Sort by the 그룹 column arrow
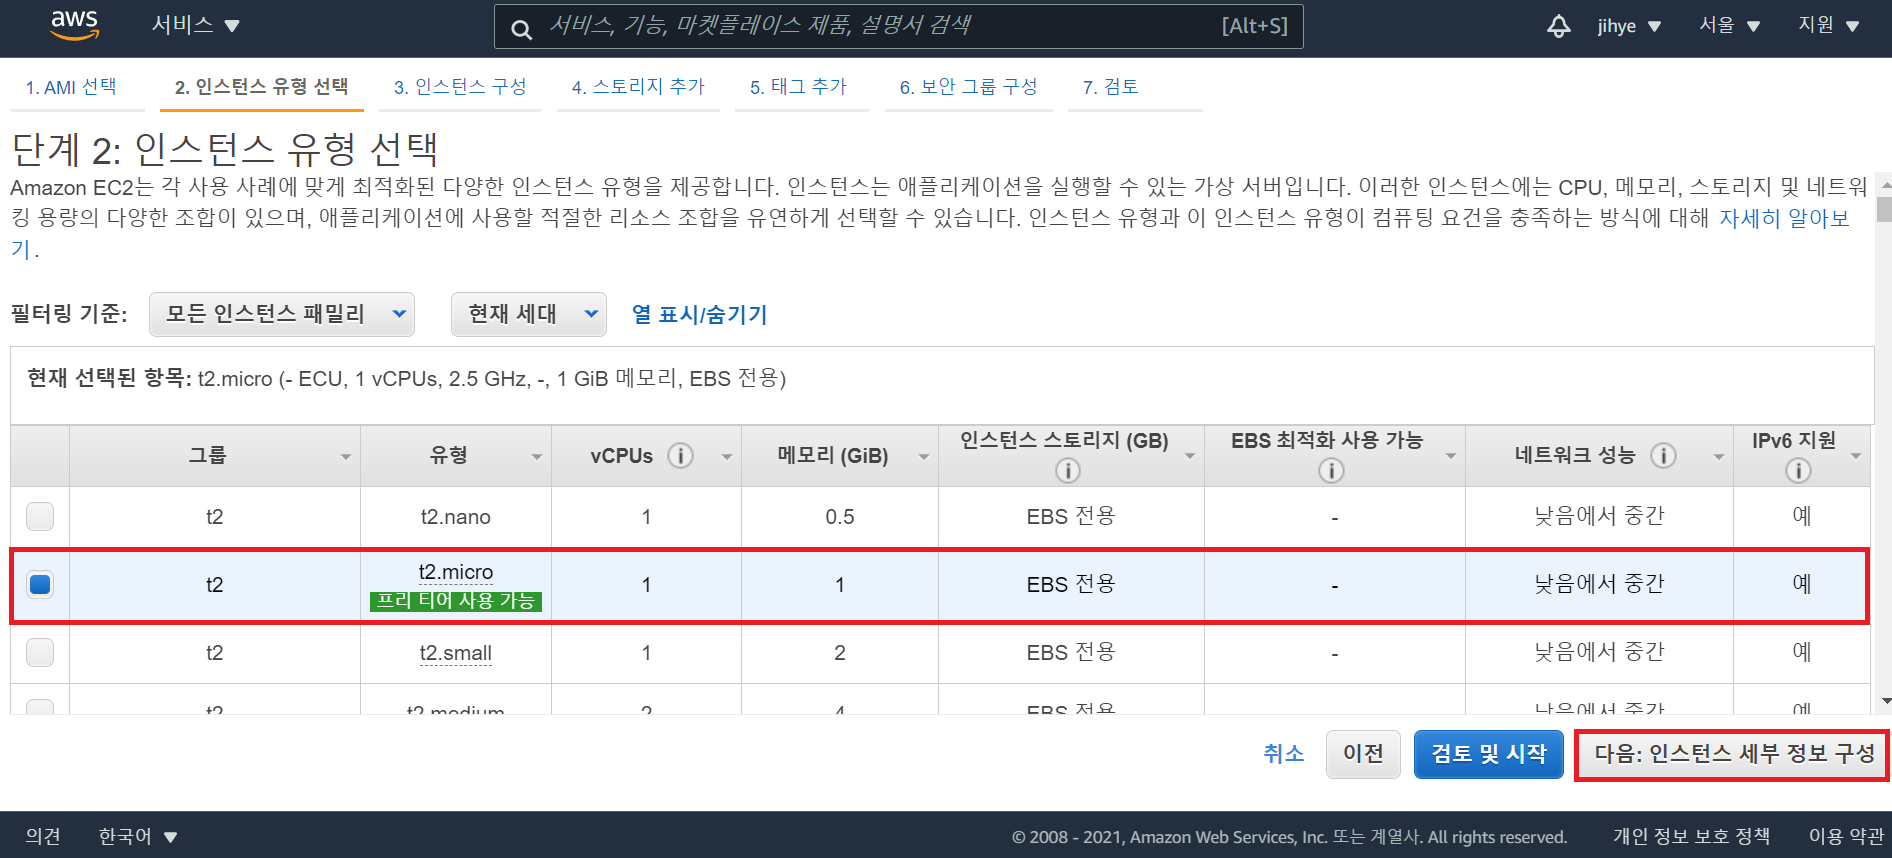 [345, 457]
